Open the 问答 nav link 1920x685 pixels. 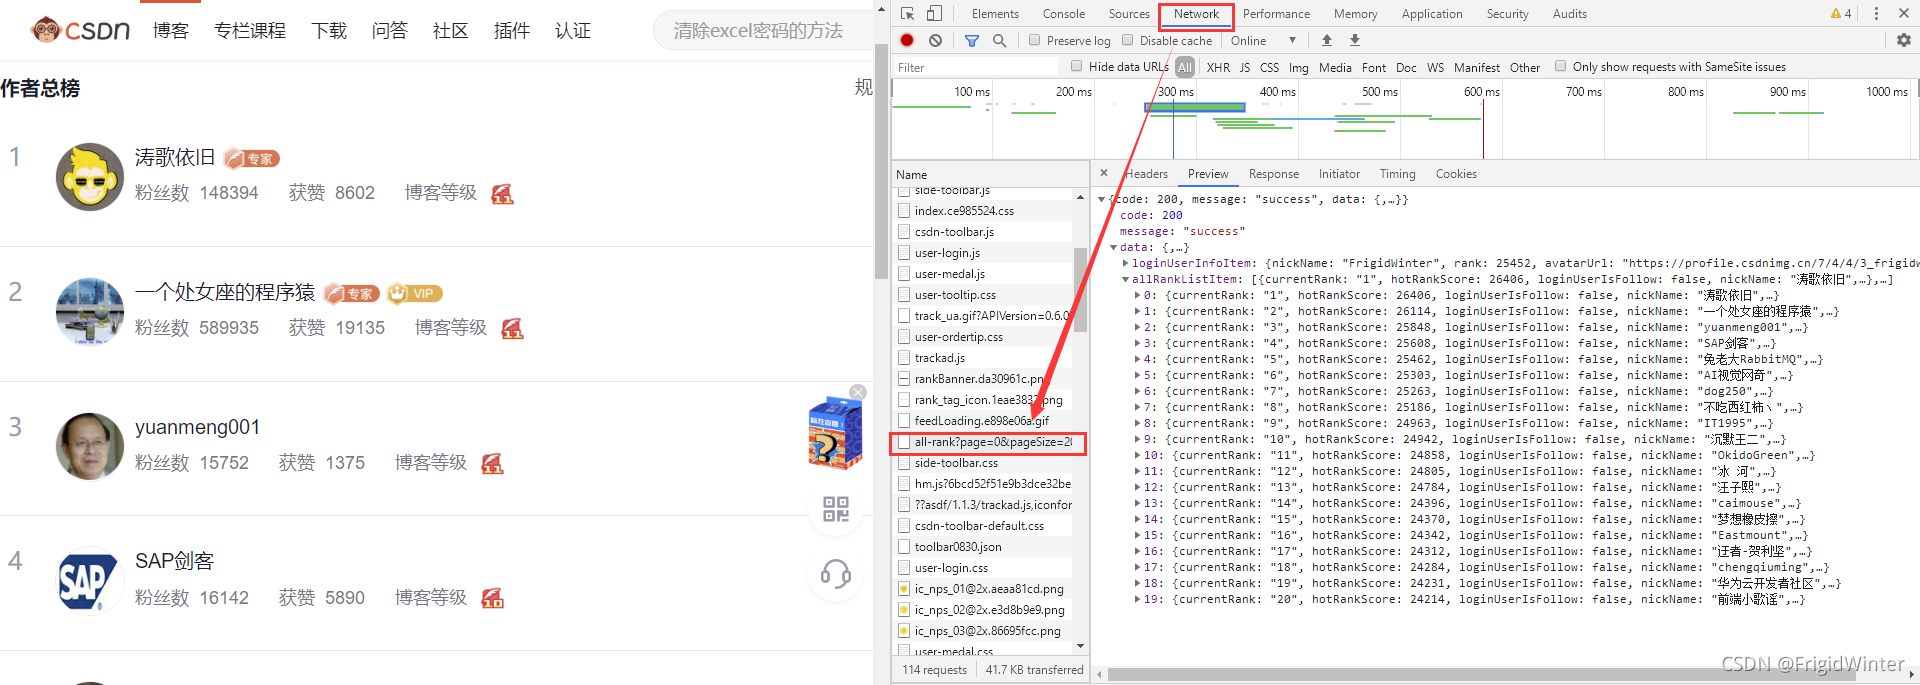(390, 31)
